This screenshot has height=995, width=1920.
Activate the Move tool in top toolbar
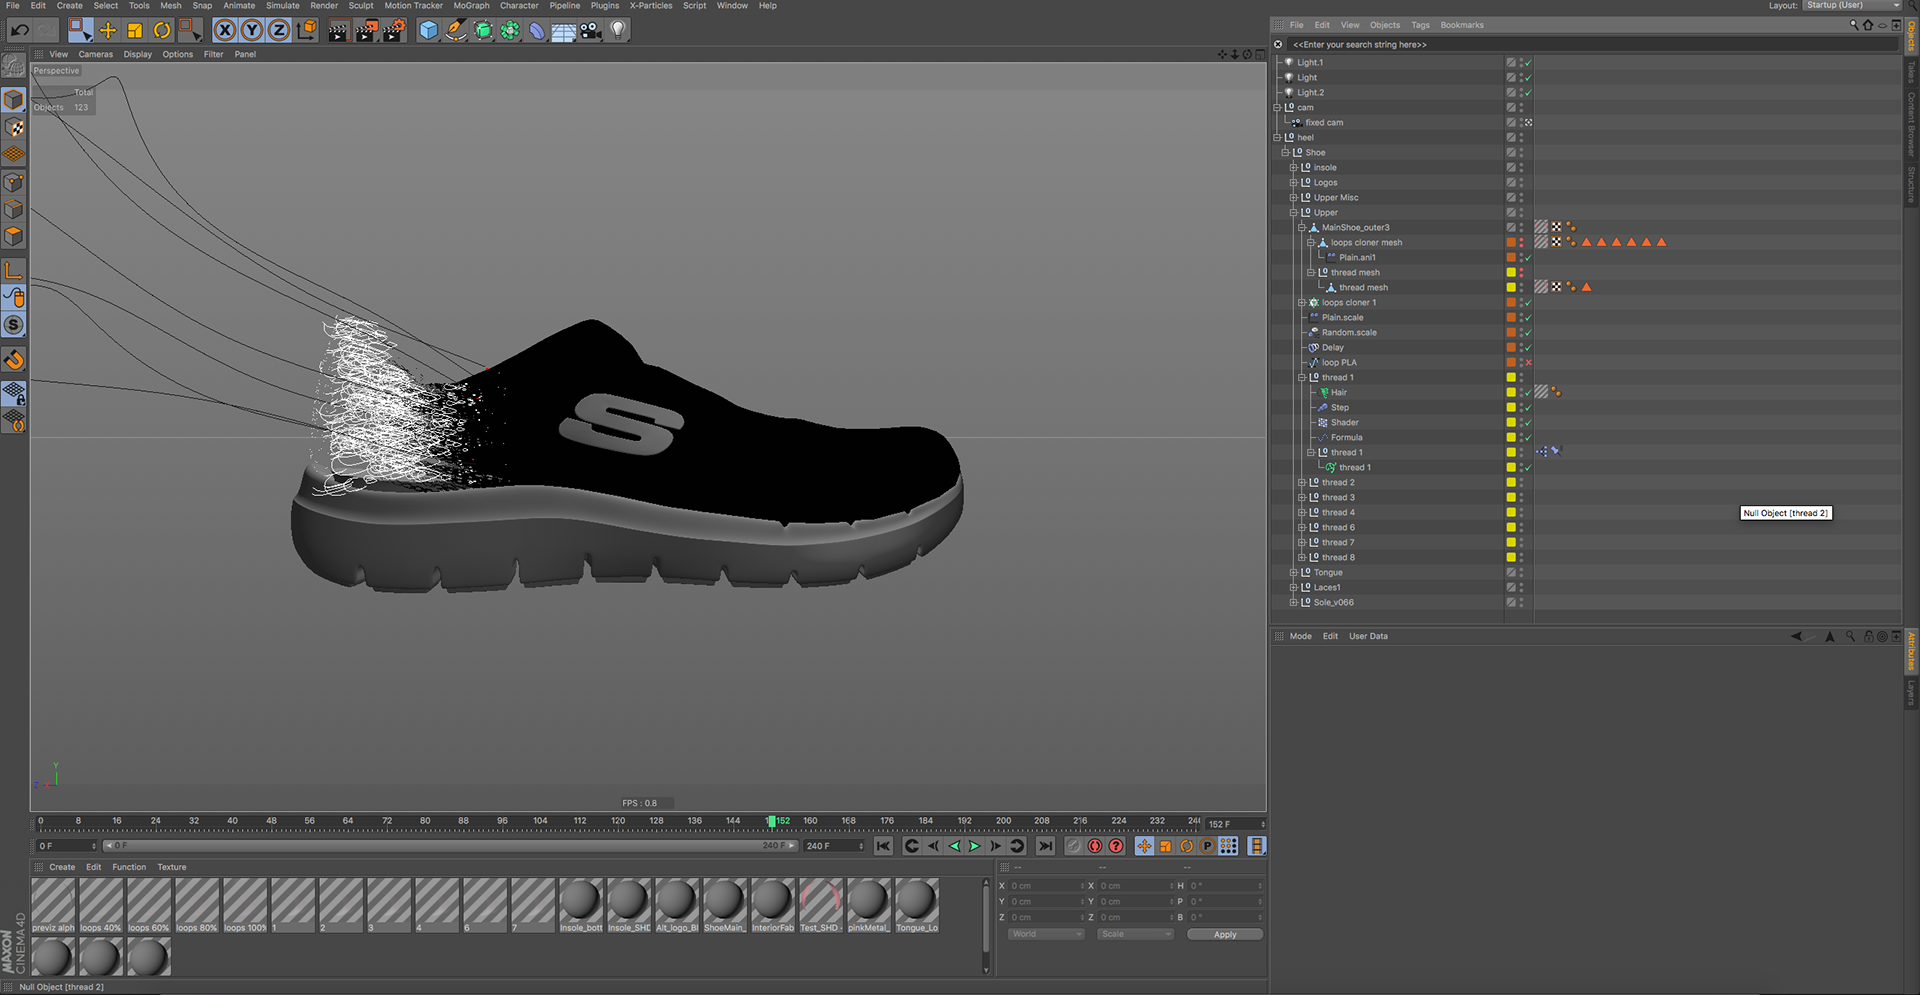[108, 30]
